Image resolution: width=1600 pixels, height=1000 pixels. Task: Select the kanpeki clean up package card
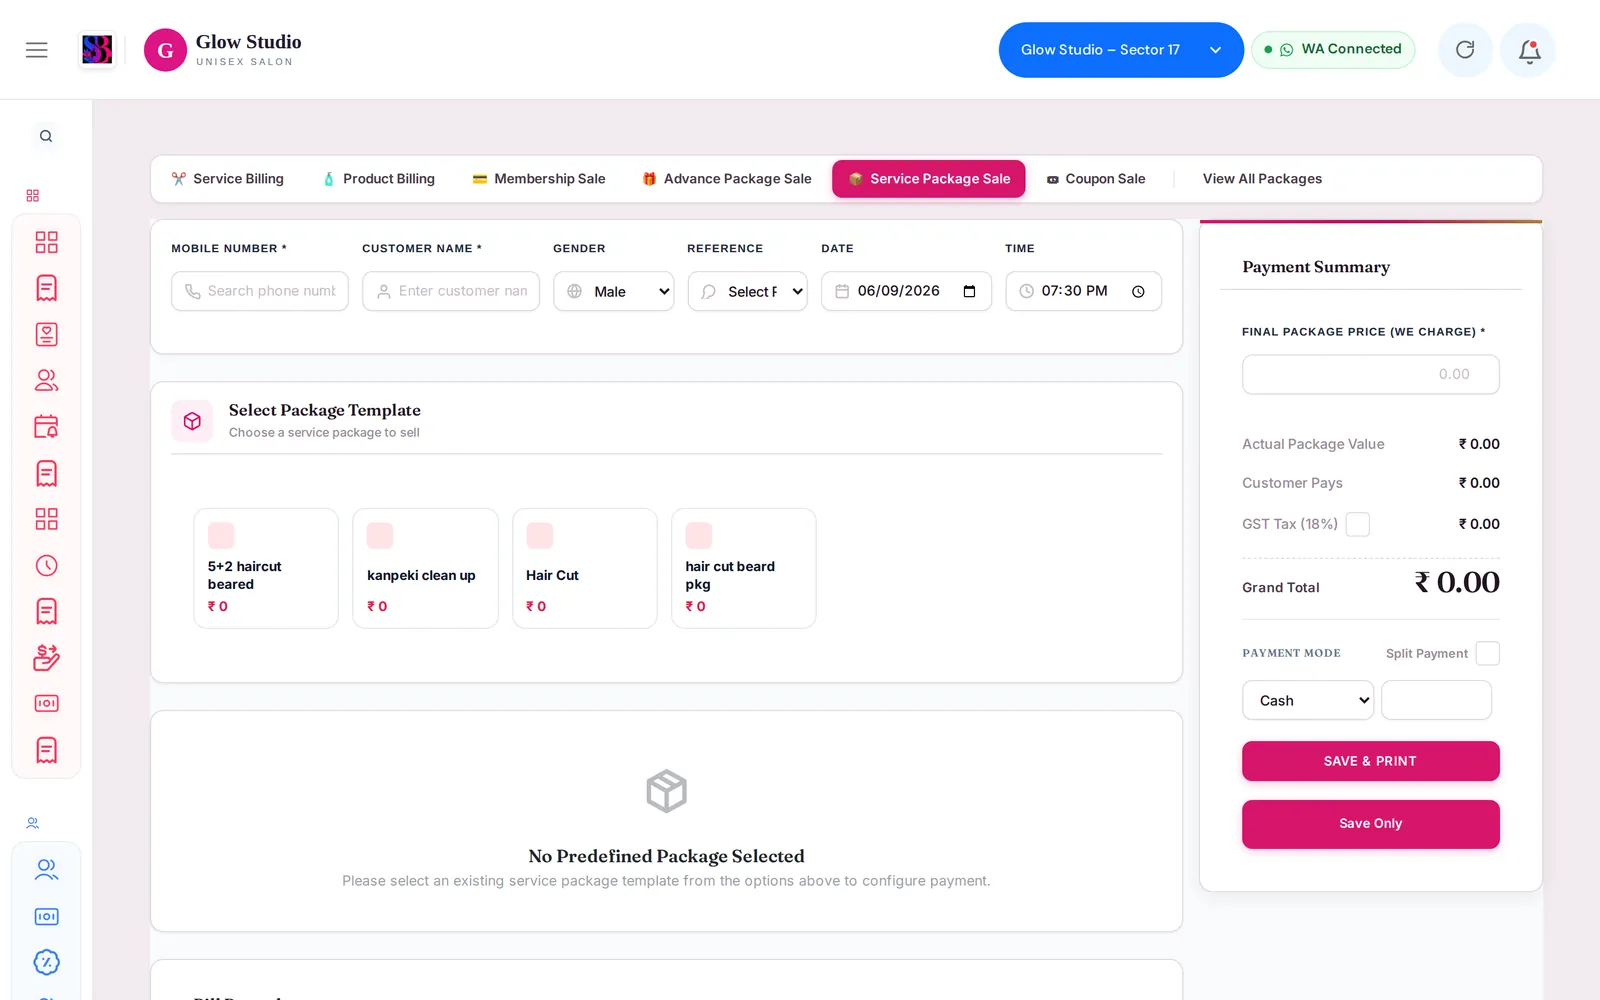(425, 568)
